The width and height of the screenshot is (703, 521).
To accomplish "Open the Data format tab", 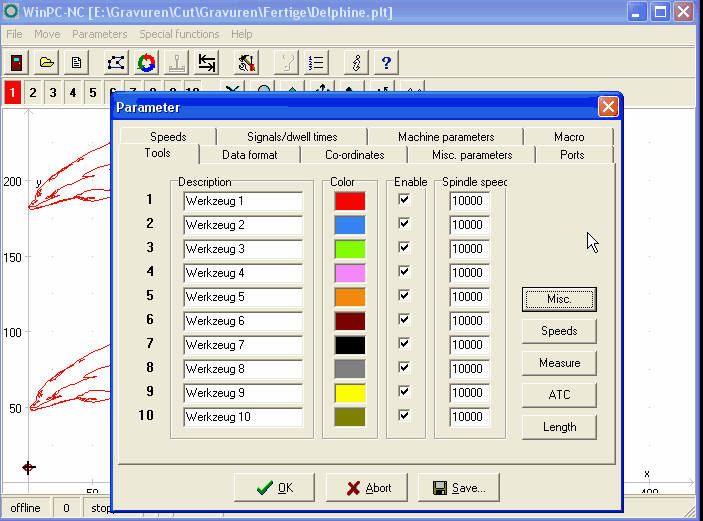I will click(250, 155).
